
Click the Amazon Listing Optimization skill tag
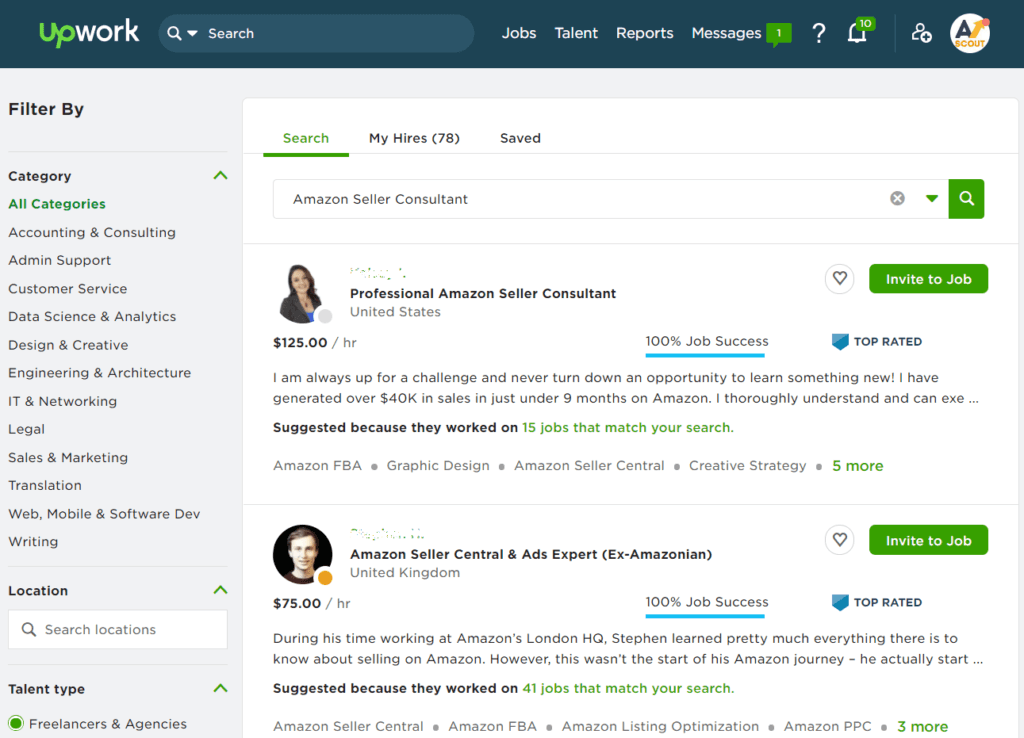pyautogui.click(x=660, y=726)
